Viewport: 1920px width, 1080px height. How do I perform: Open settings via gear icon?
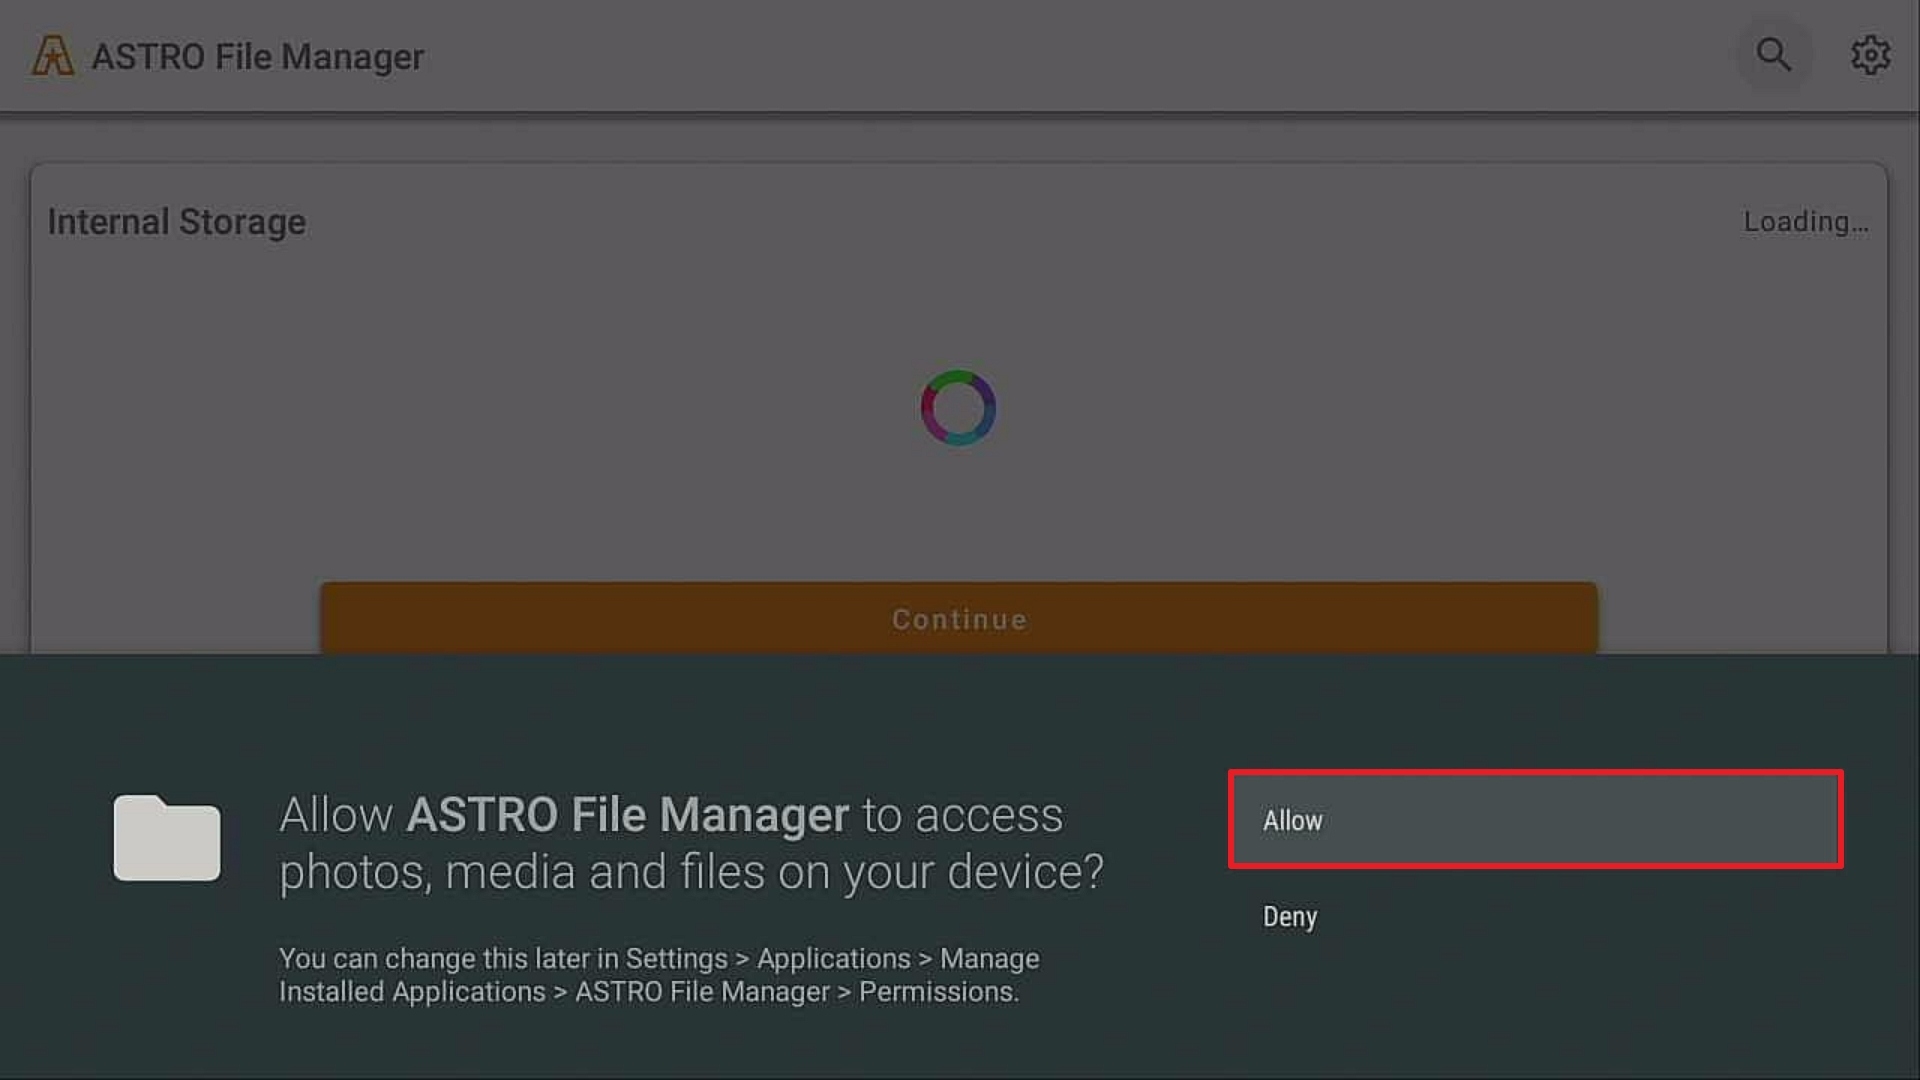point(1870,54)
